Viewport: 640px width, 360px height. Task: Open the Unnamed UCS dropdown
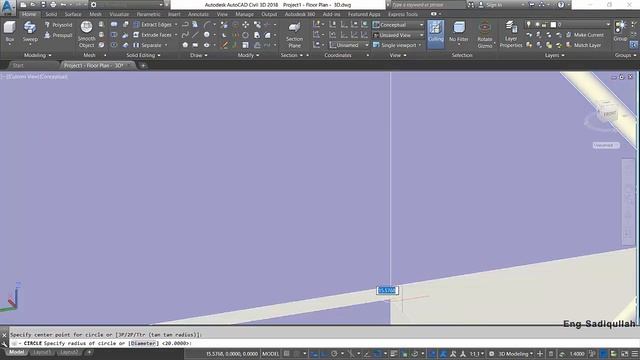pyautogui.click(x=349, y=45)
